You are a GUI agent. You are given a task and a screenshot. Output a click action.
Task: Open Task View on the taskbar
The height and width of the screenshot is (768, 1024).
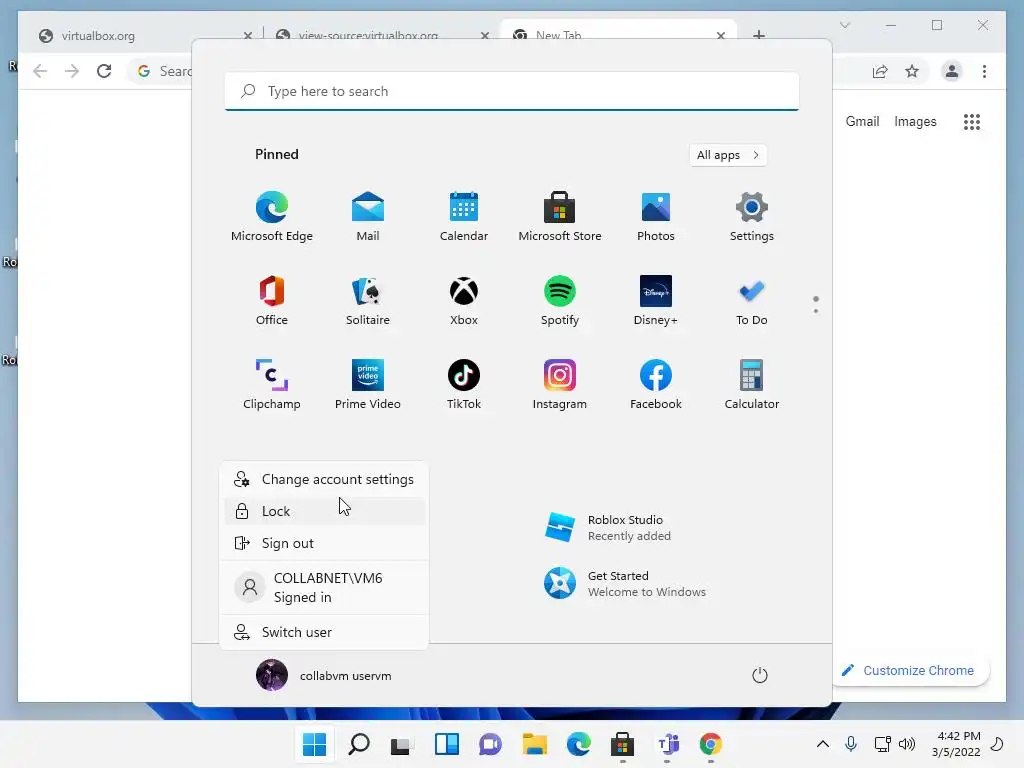click(401, 744)
